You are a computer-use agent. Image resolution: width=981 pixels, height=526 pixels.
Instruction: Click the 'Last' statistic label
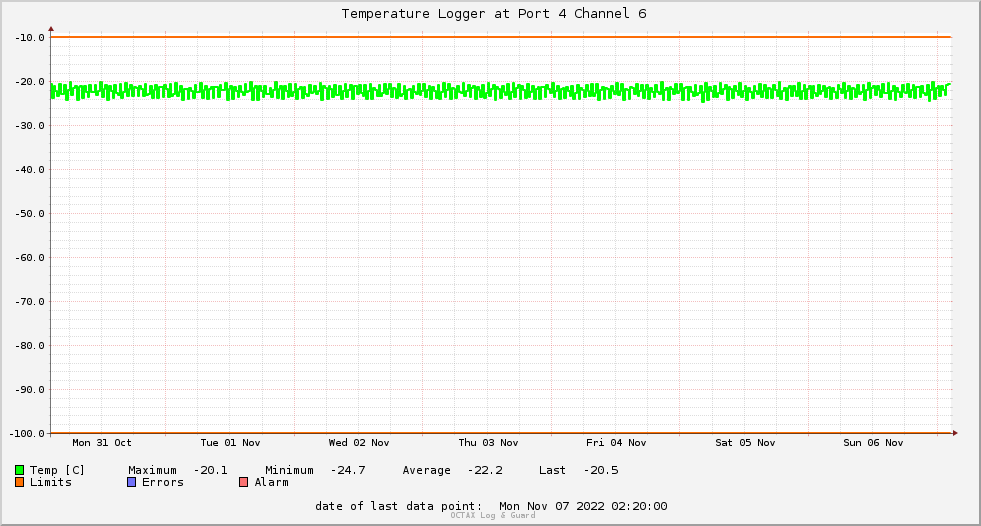(552, 470)
